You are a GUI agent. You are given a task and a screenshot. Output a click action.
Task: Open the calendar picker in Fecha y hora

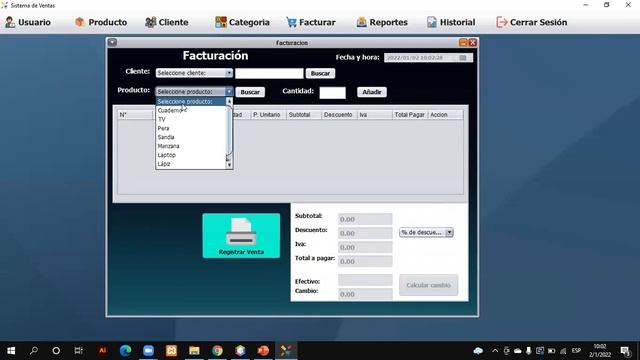click(x=463, y=58)
